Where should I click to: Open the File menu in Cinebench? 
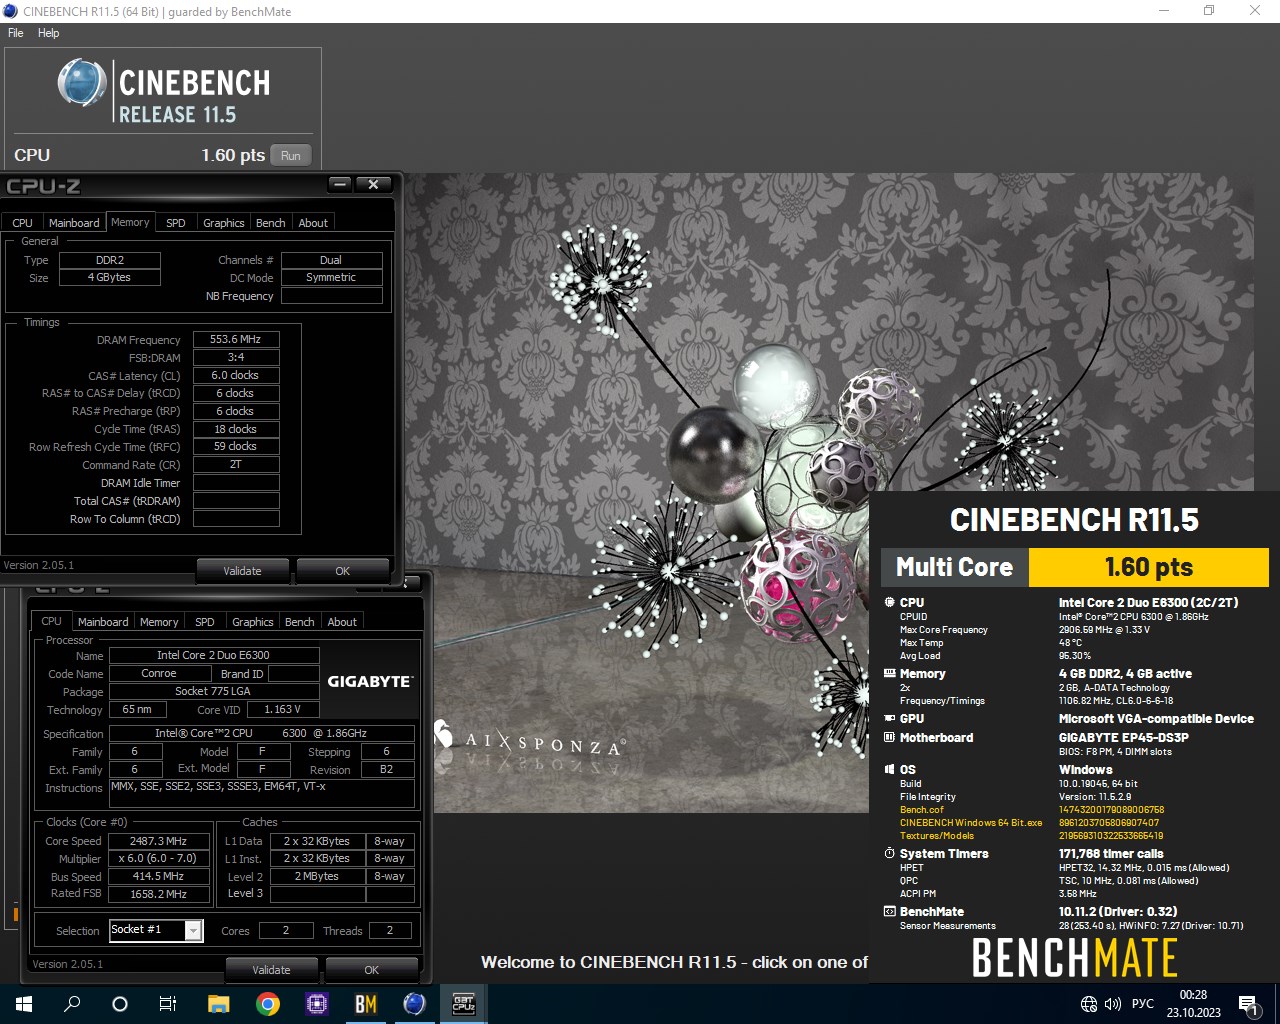(x=15, y=33)
